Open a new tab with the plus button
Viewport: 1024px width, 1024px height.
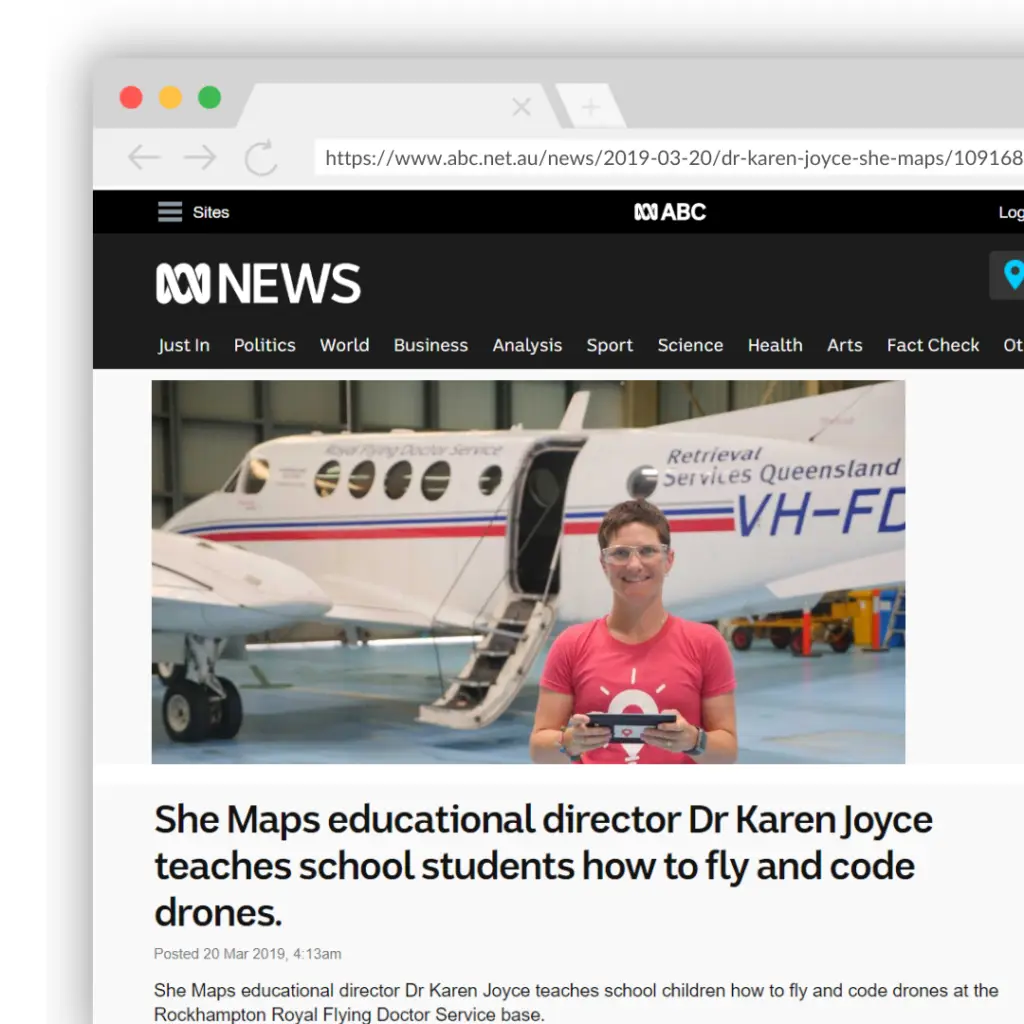590,106
